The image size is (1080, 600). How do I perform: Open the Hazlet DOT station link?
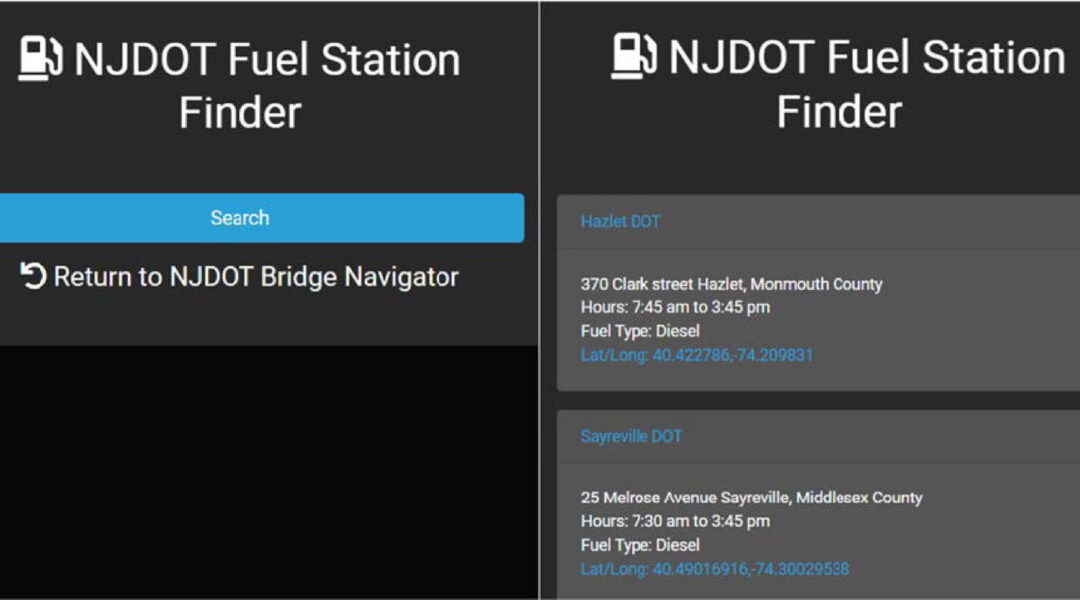tap(620, 221)
